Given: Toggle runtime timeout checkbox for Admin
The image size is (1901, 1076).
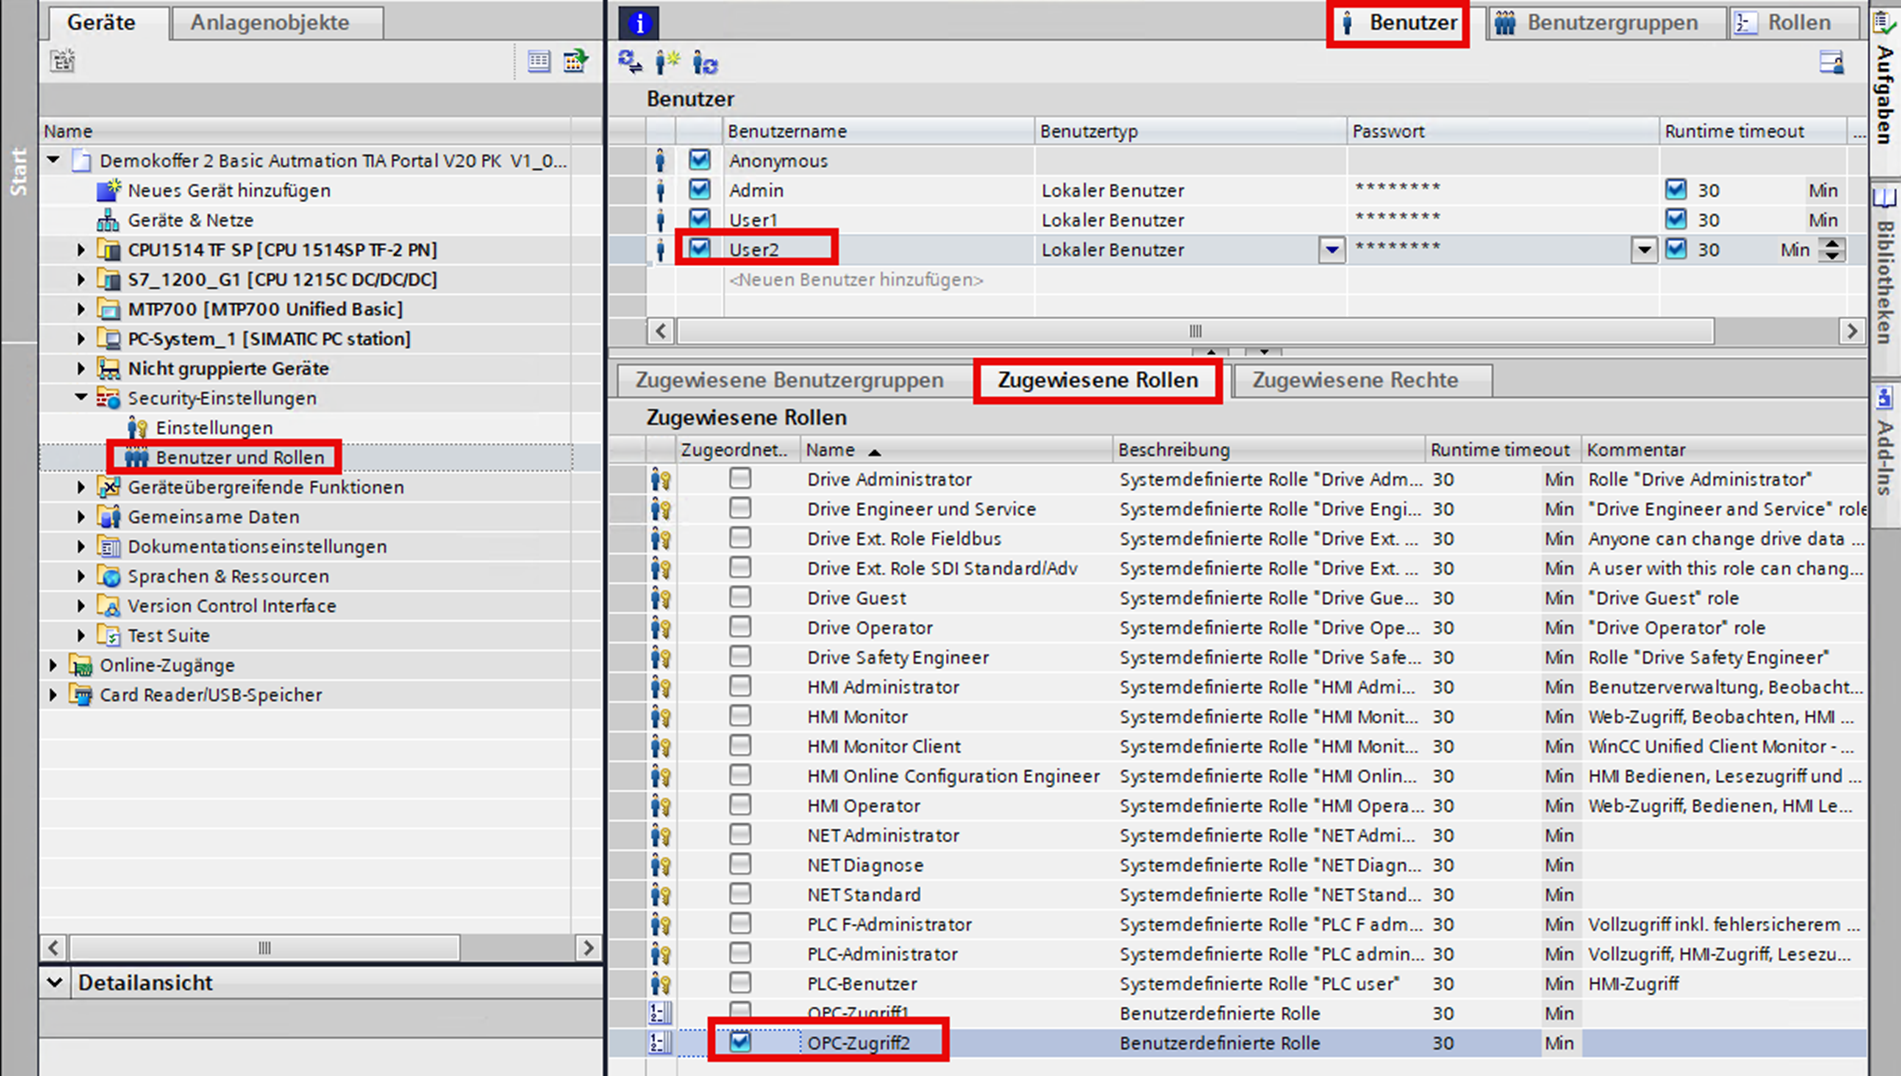Looking at the screenshot, I should click(1676, 189).
